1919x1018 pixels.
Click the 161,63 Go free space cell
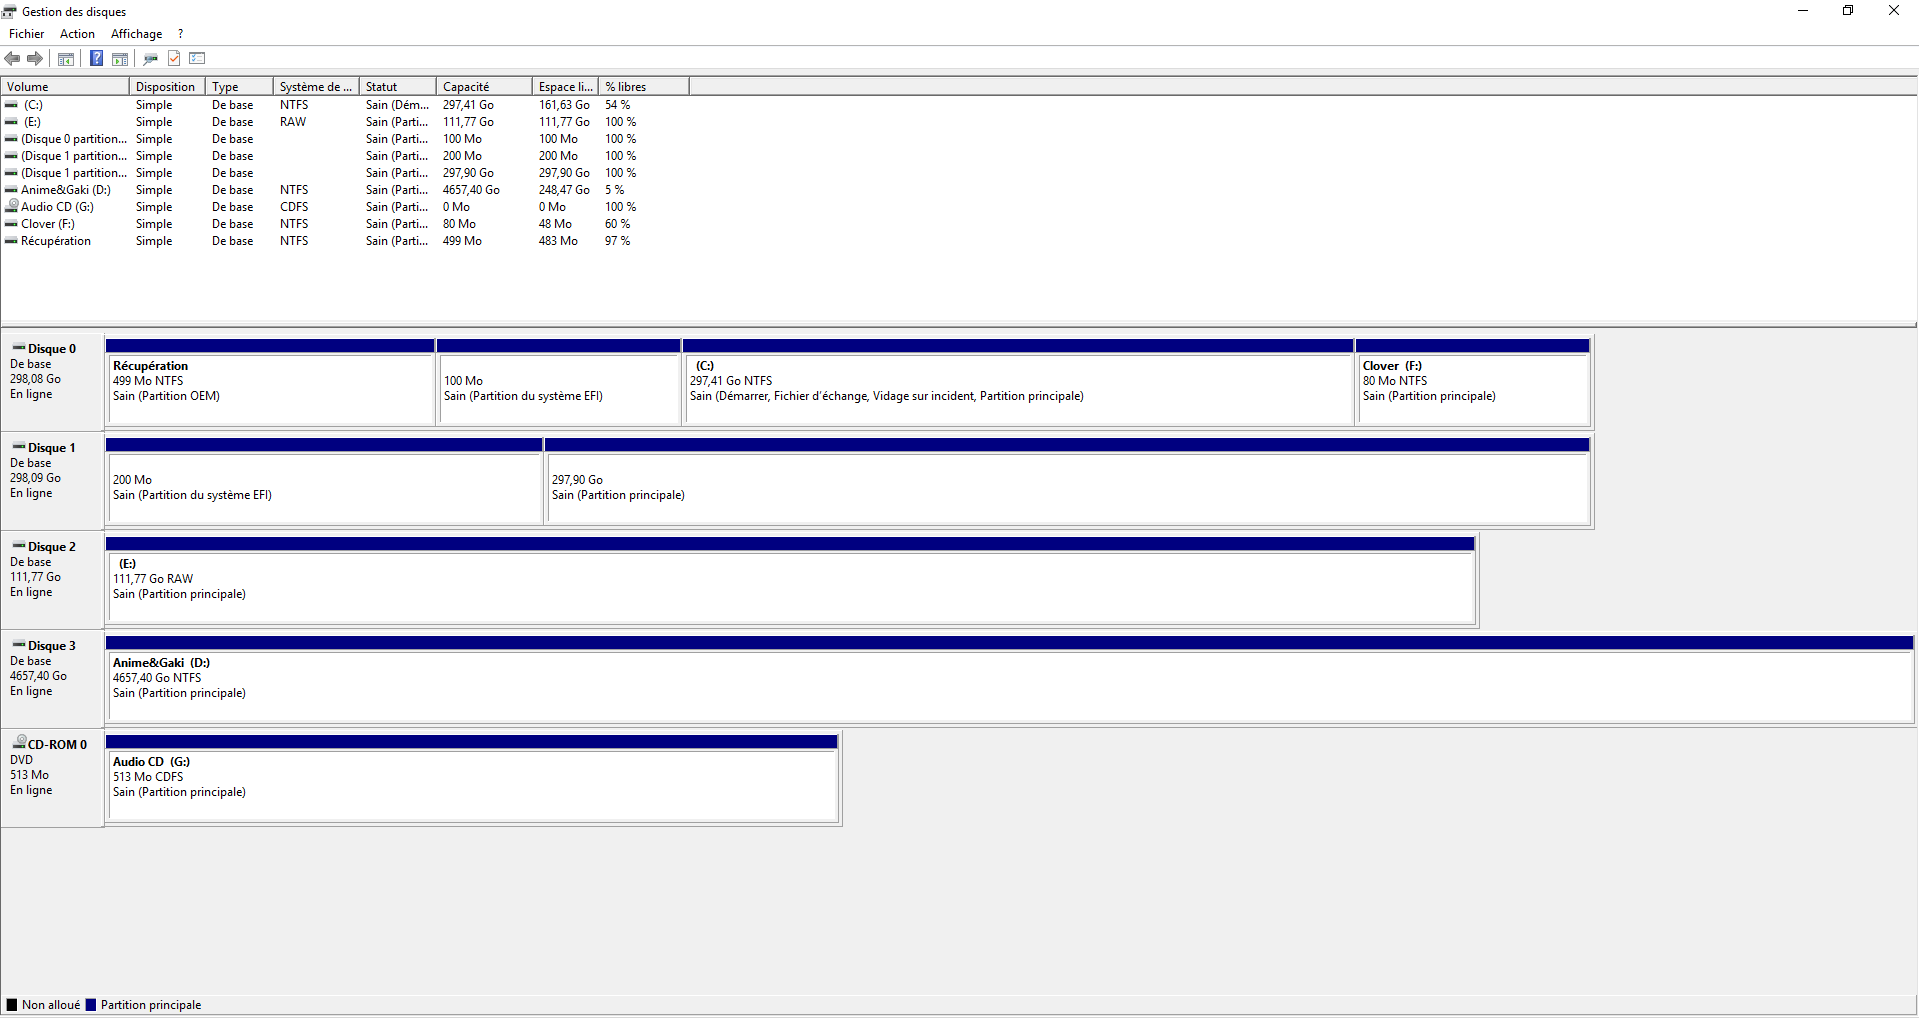coord(564,105)
